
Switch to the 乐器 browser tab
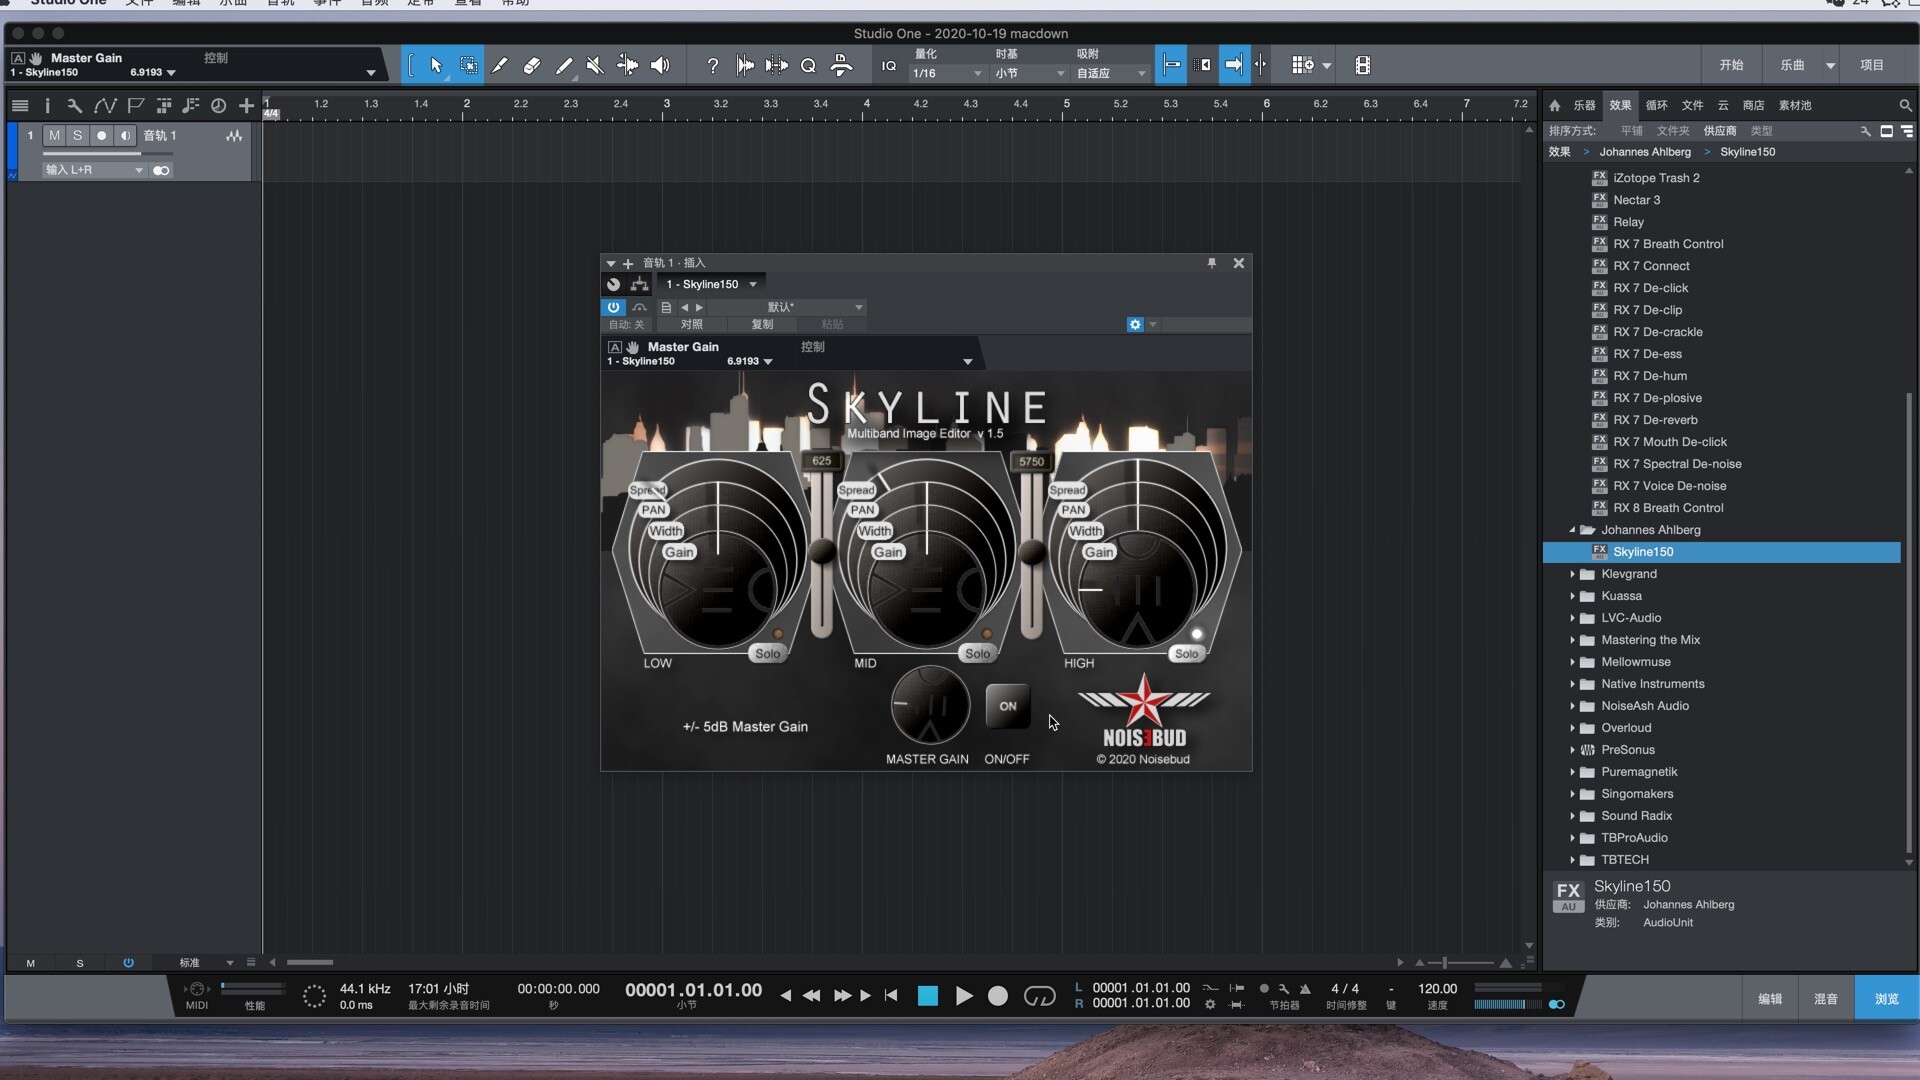click(1584, 105)
